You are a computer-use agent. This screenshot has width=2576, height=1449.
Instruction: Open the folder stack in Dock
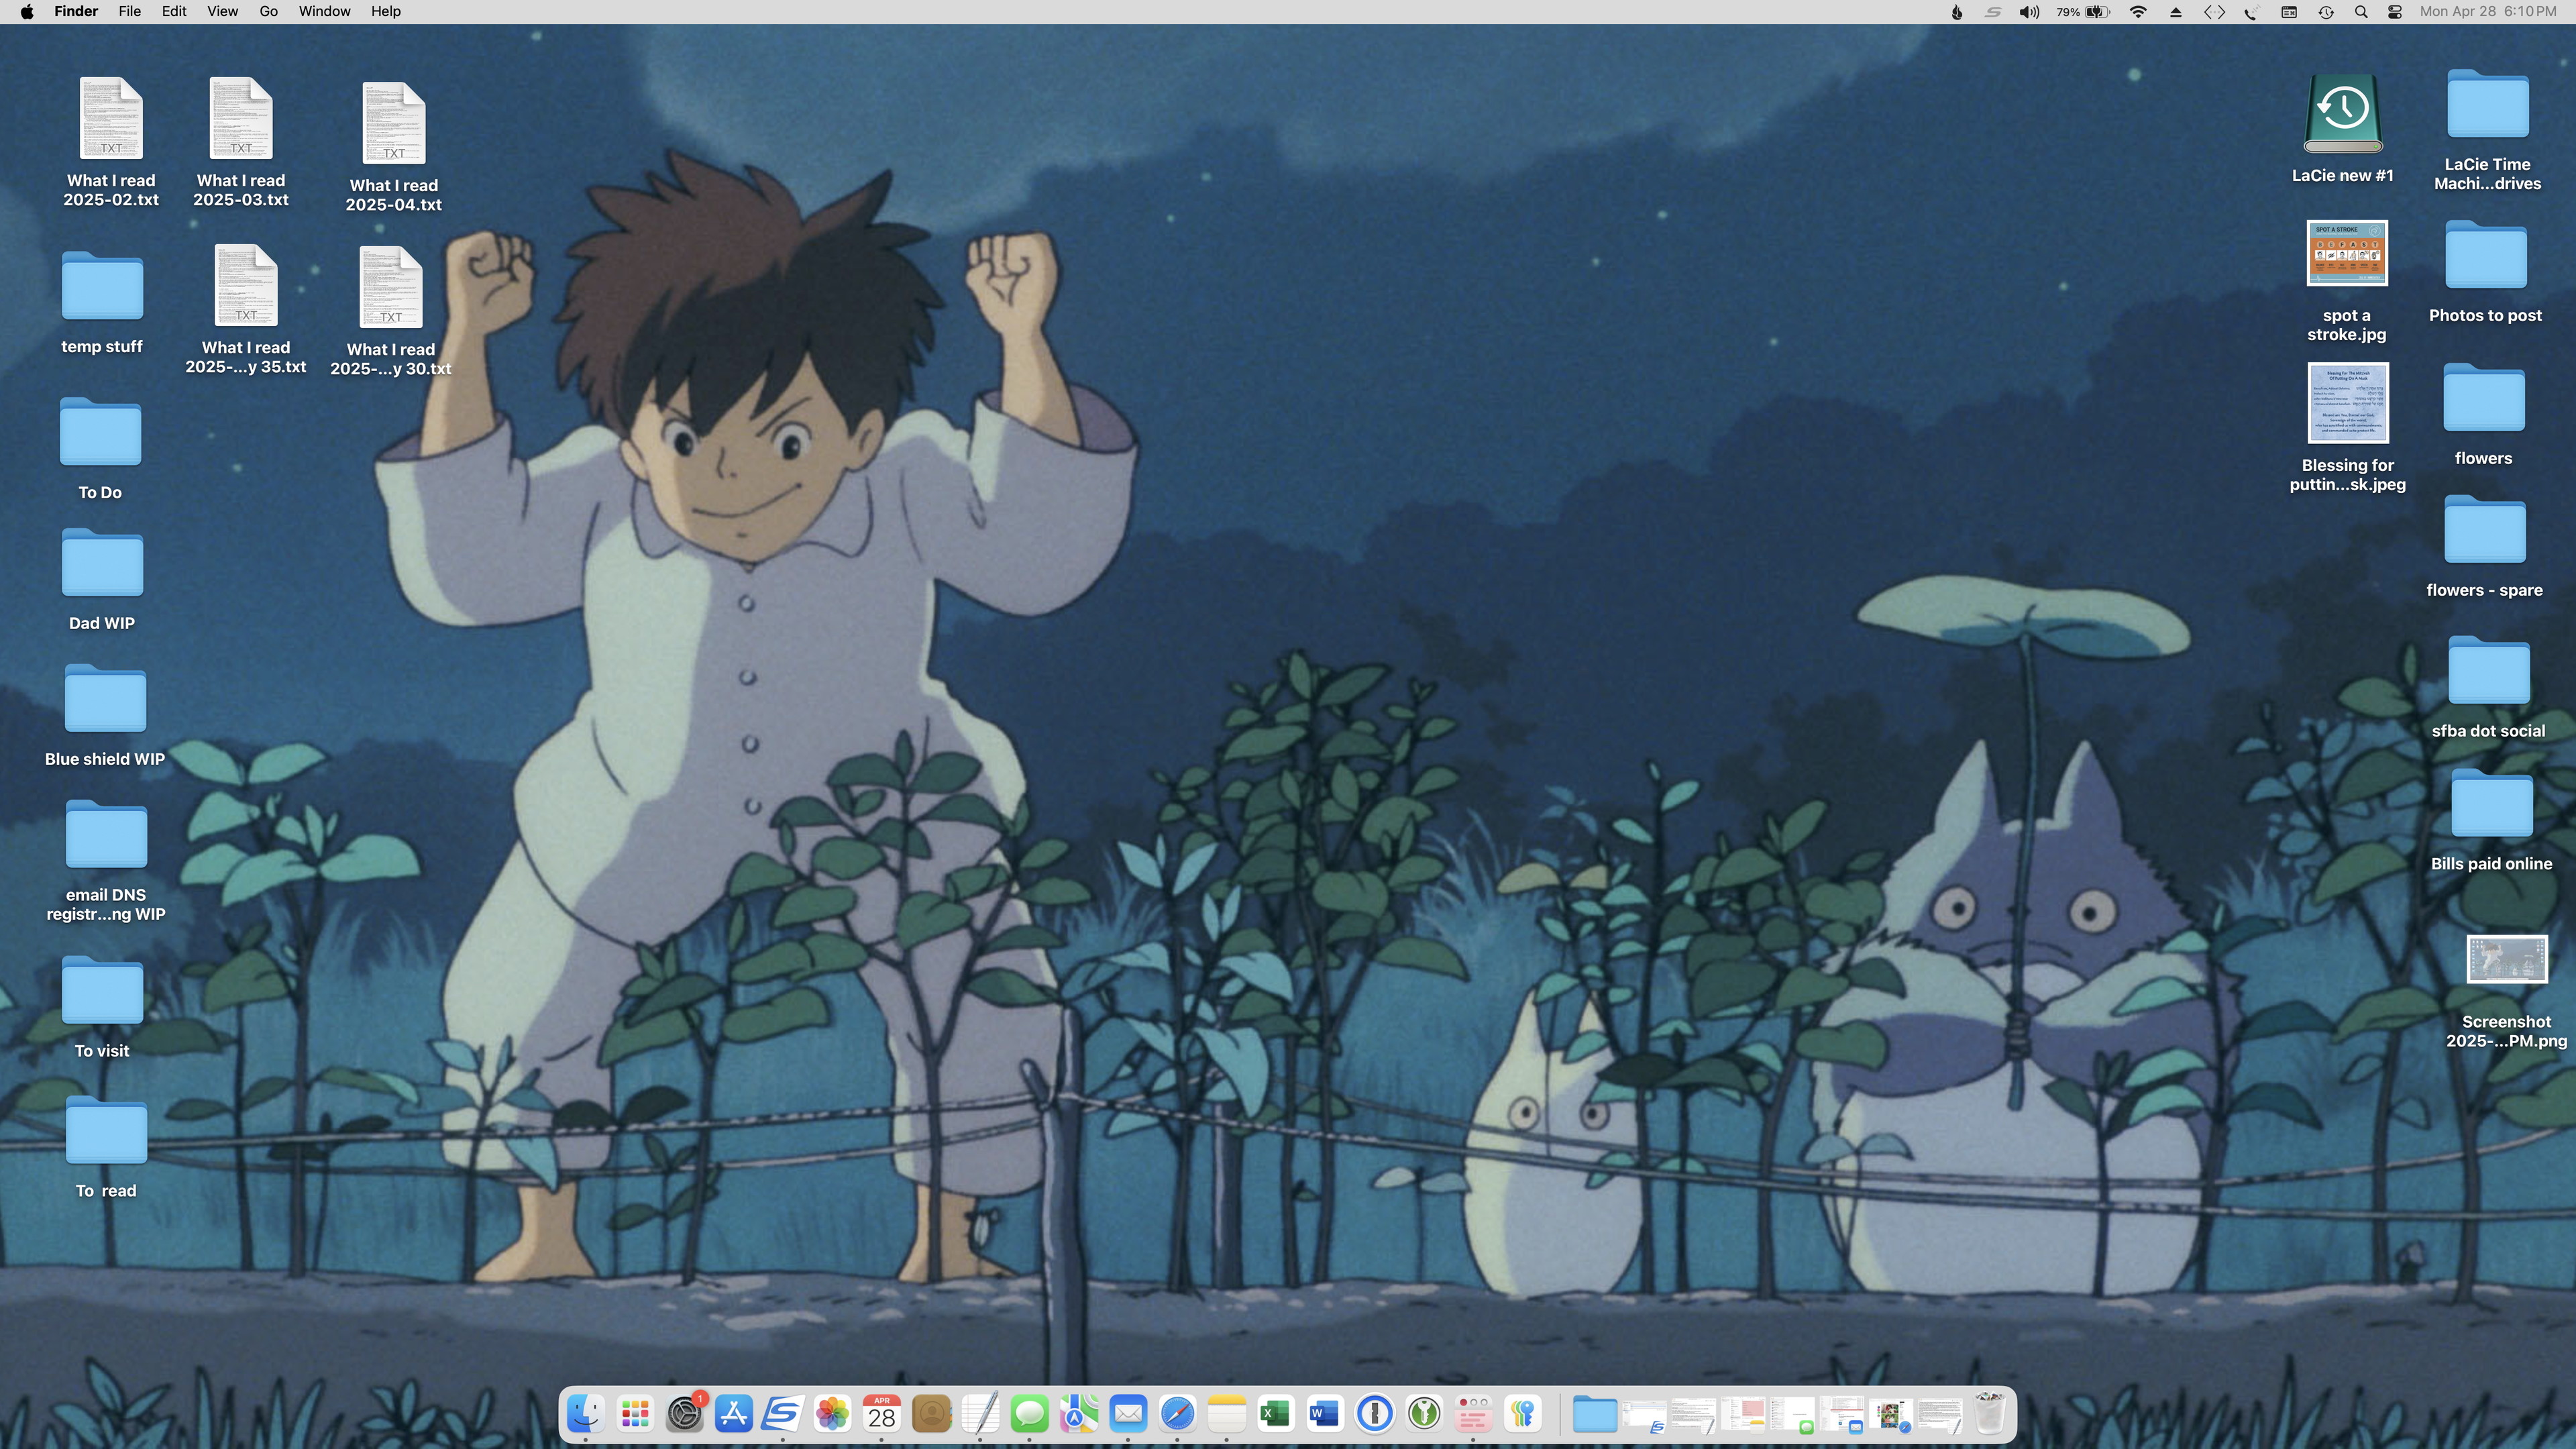[x=1595, y=1414]
